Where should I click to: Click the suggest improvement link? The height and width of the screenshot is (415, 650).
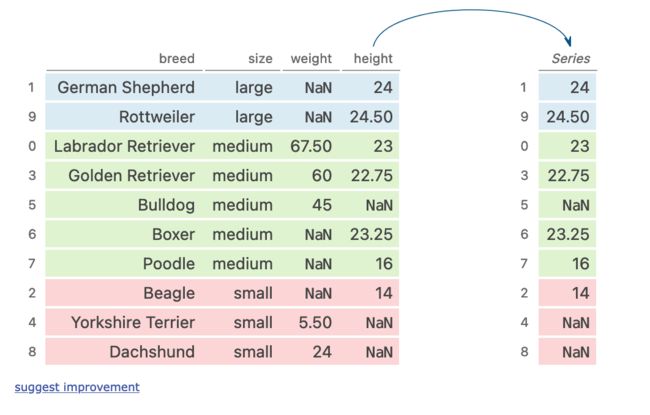pos(77,387)
